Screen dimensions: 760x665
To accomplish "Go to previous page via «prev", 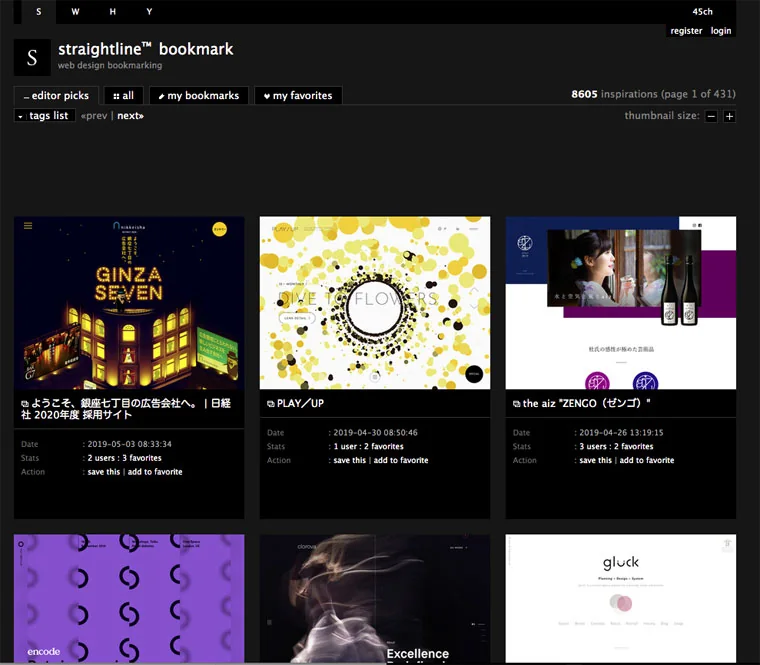I will click(94, 115).
